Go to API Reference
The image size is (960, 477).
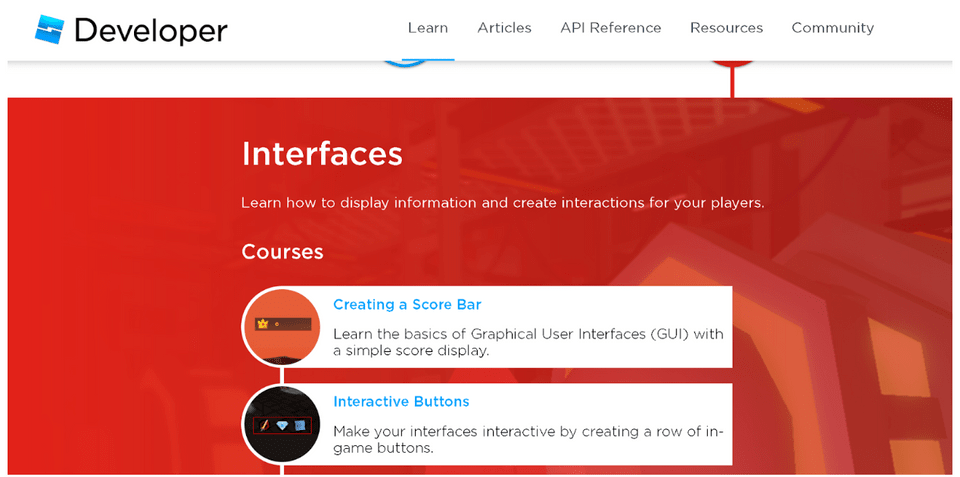pyautogui.click(x=610, y=28)
